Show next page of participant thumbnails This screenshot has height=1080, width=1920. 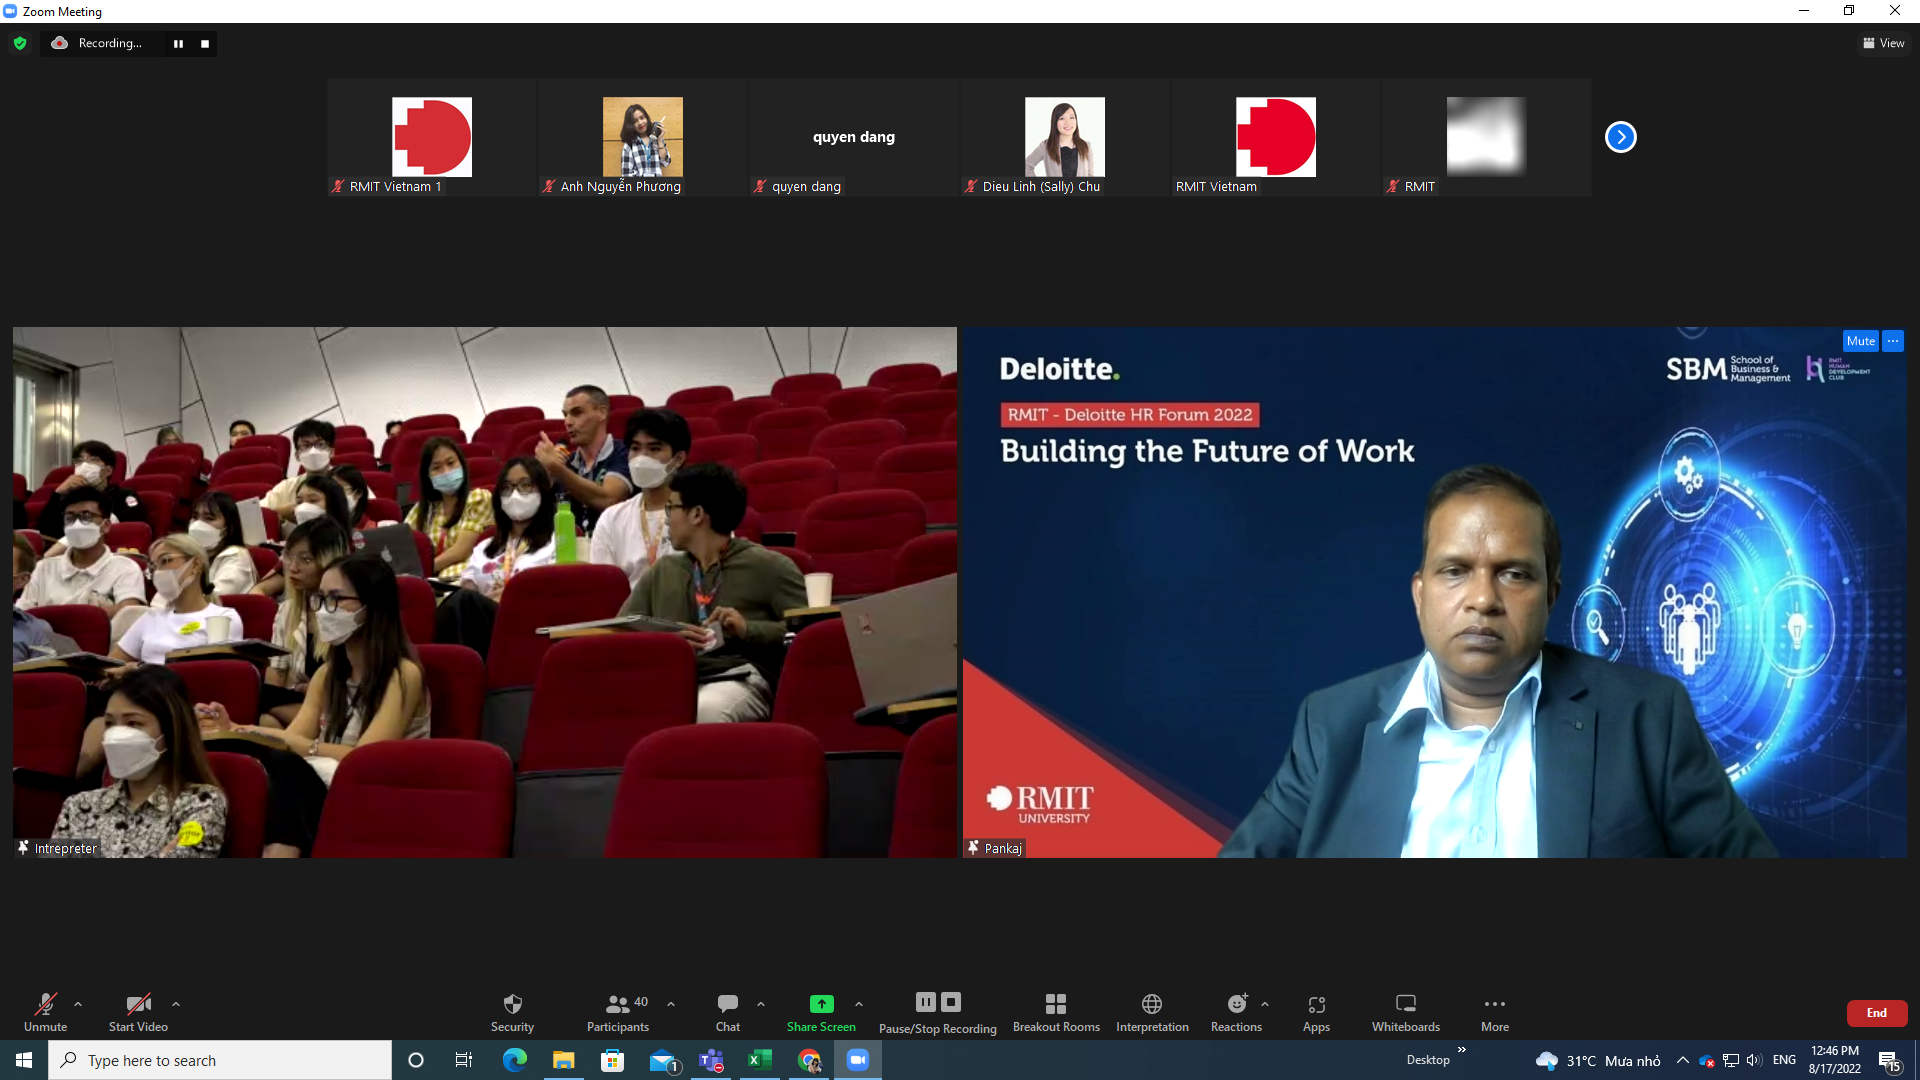pos(1621,137)
